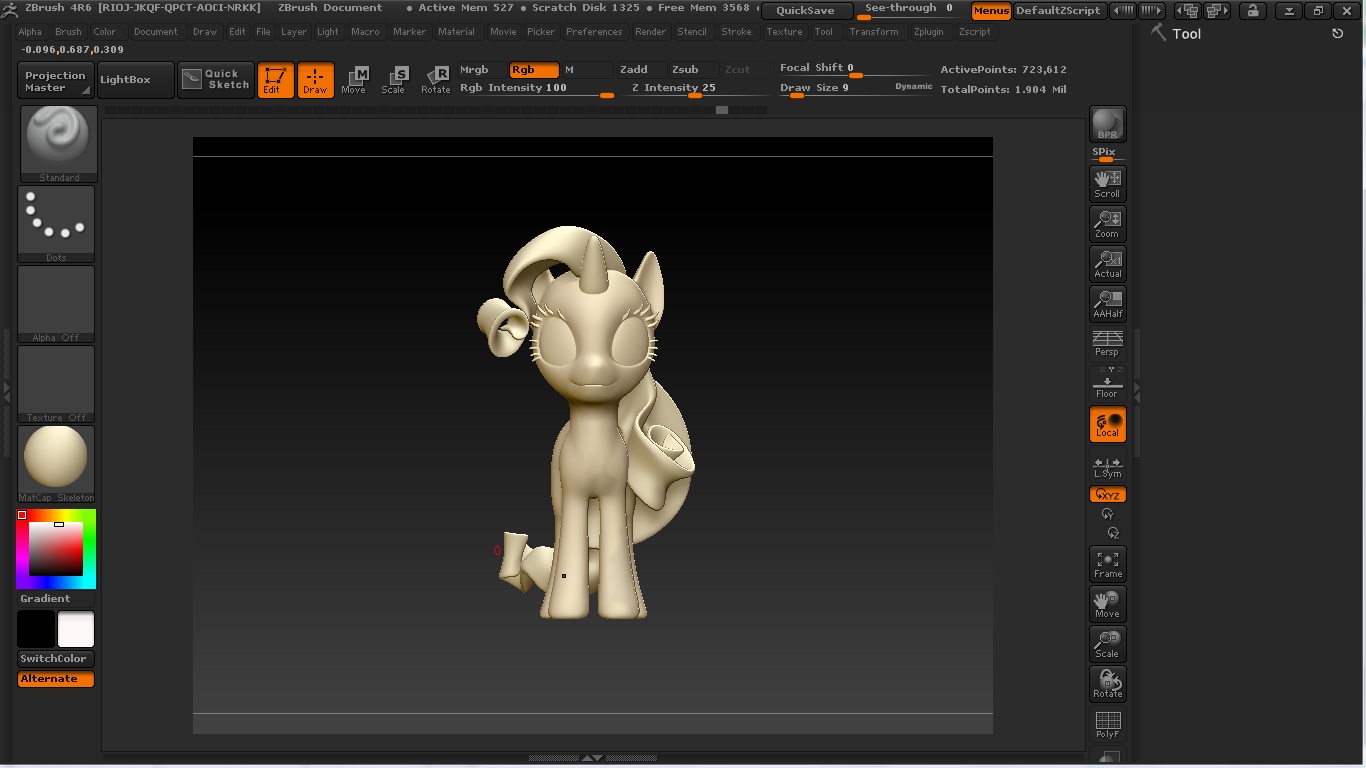Select the right-shelf Move view tool

[x=1107, y=603]
